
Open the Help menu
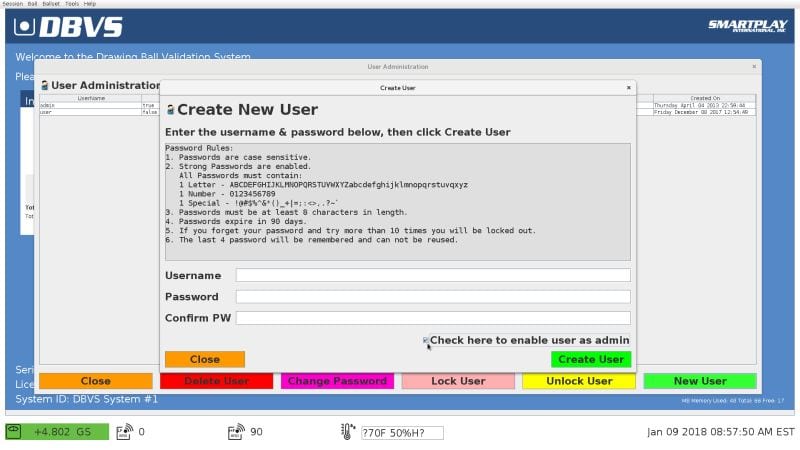90,4
